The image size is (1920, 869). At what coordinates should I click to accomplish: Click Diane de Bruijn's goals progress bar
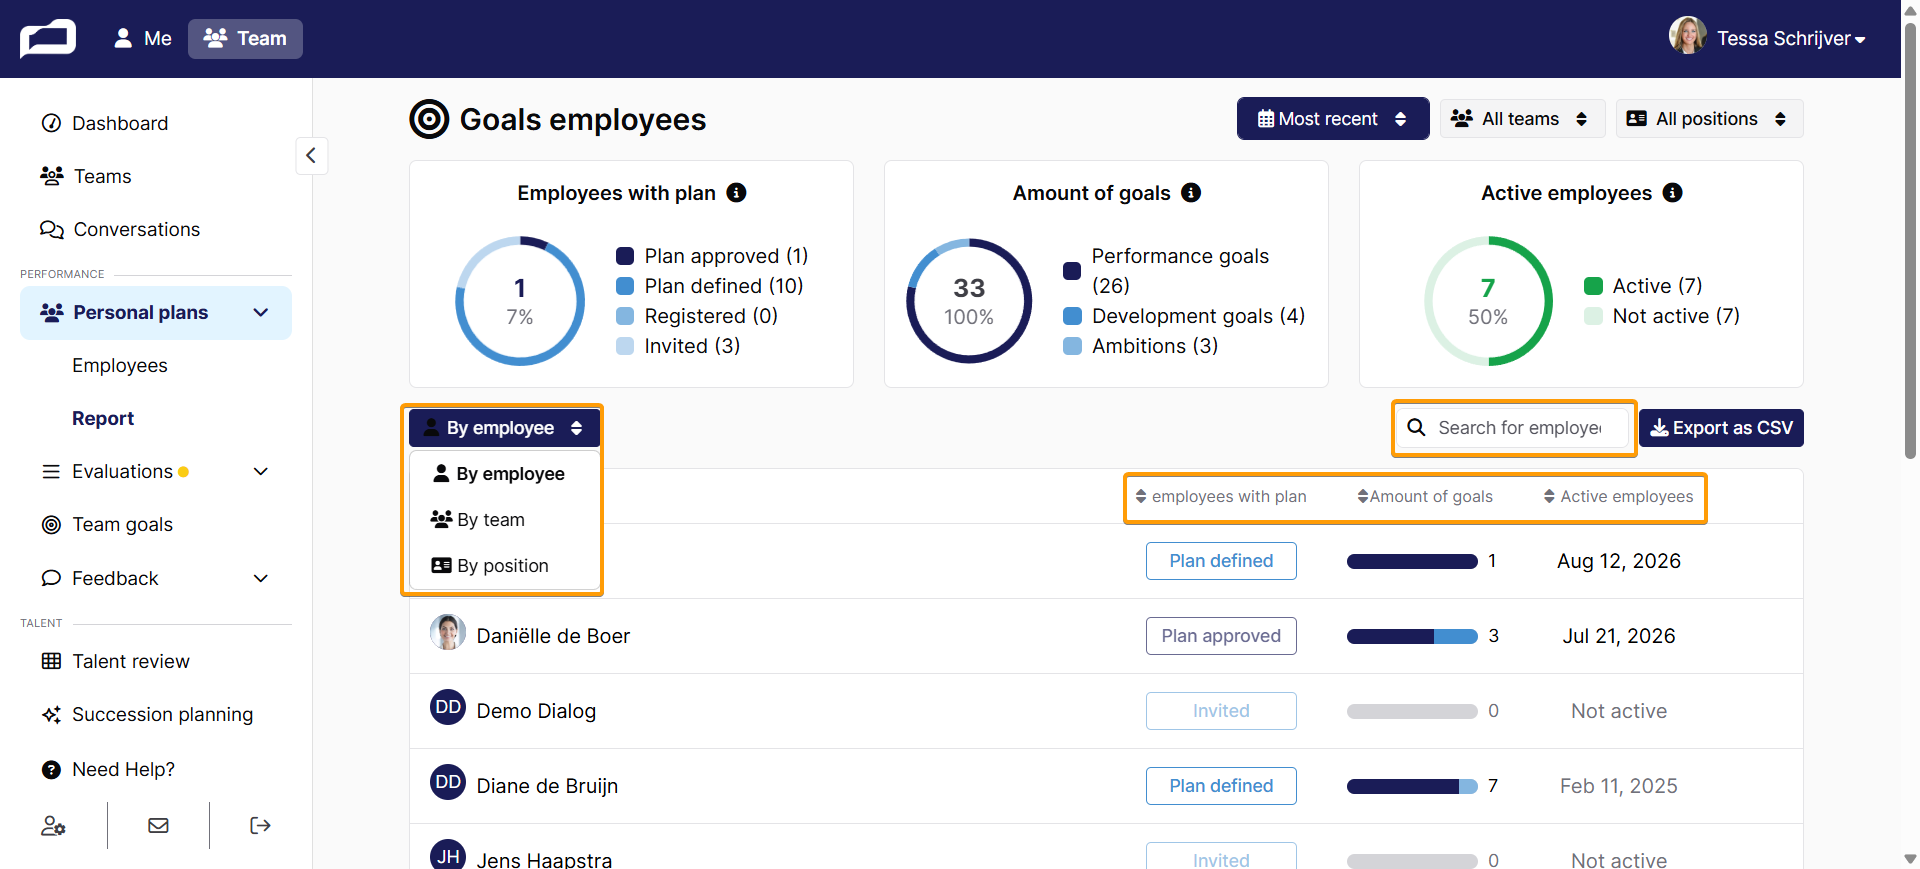coord(1412,787)
